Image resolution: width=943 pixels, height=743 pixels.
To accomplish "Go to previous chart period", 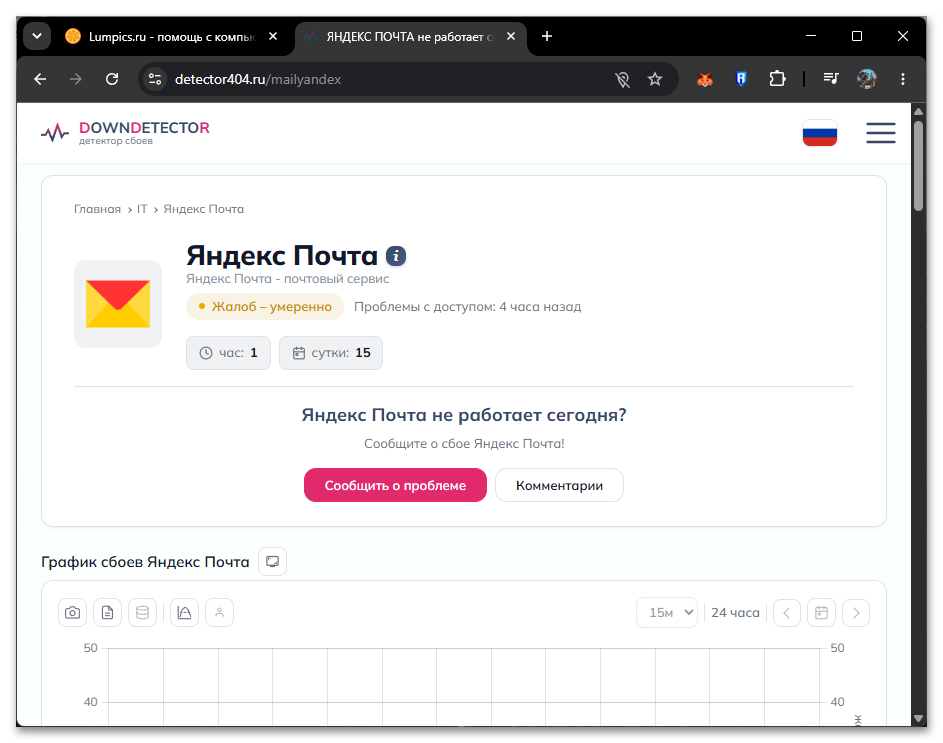I will tap(787, 613).
